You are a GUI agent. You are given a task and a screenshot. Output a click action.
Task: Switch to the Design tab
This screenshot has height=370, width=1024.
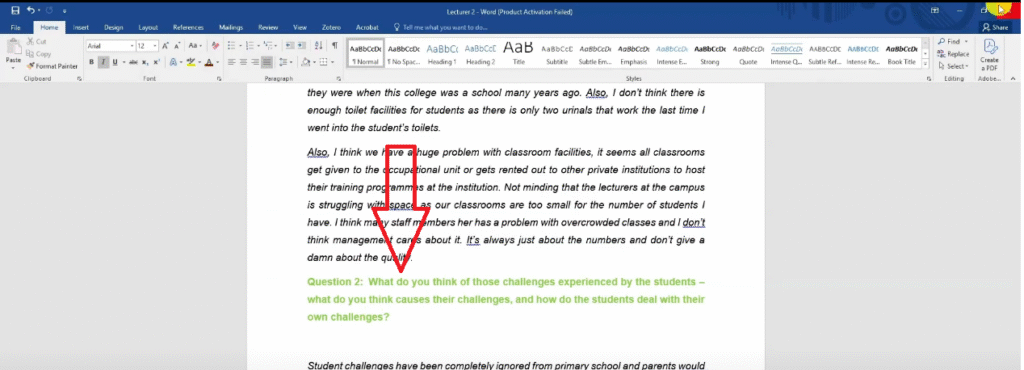[114, 28]
